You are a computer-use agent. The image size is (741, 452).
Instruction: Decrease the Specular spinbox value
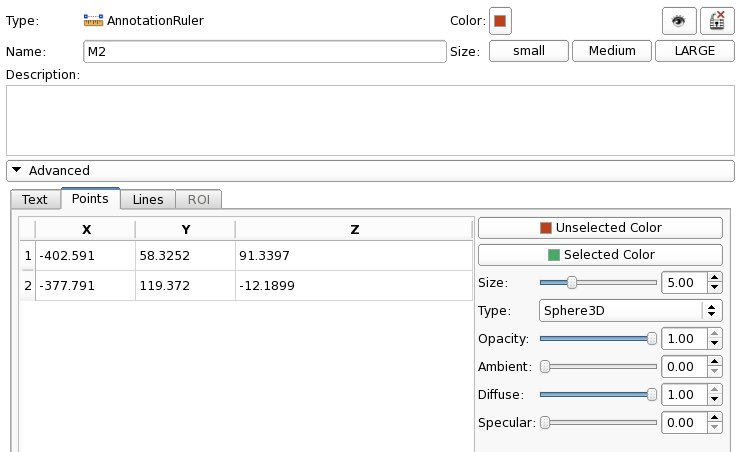coord(714,428)
